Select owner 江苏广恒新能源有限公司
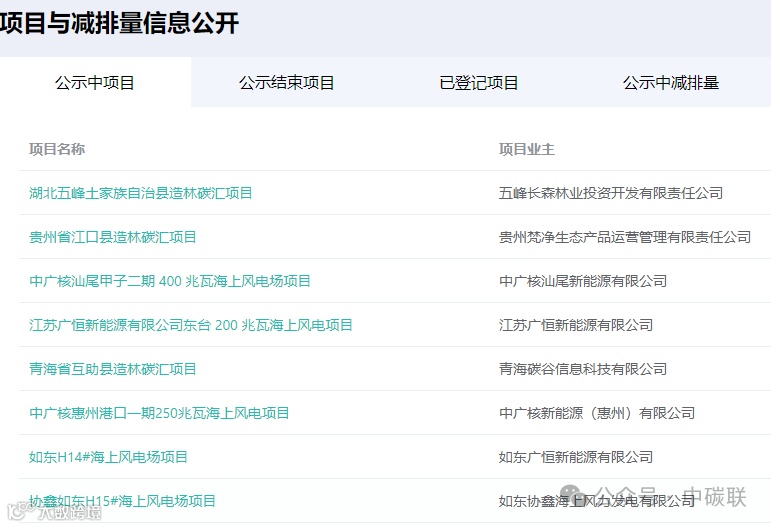The height and width of the screenshot is (527, 771). coord(576,325)
